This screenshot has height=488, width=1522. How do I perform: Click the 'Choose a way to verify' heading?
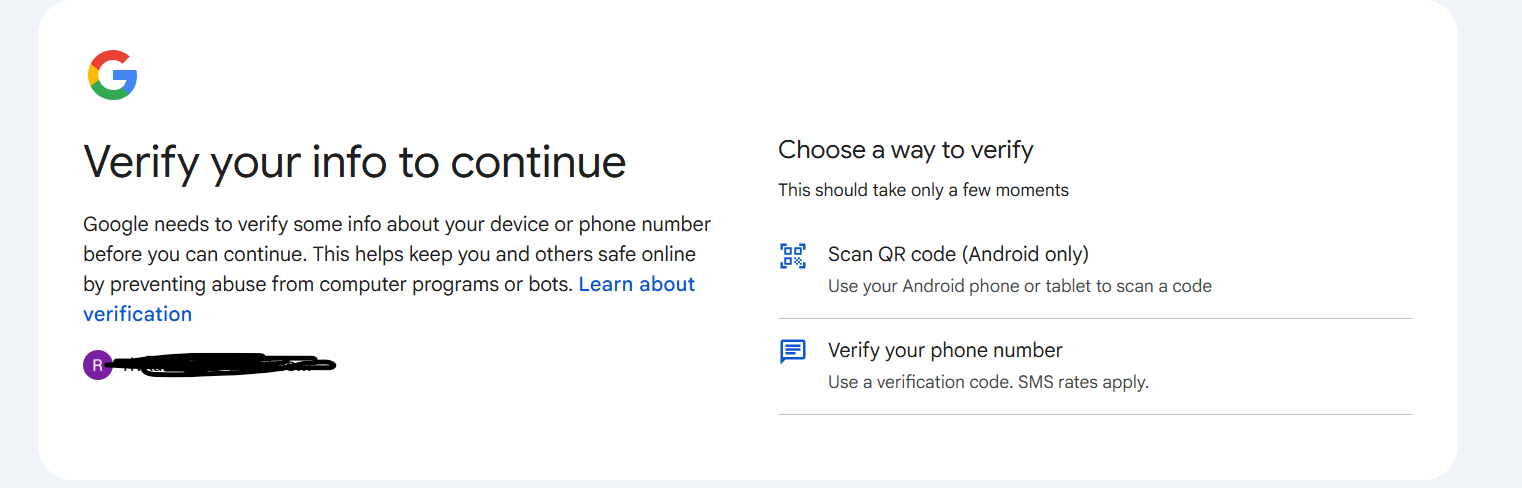pos(905,150)
